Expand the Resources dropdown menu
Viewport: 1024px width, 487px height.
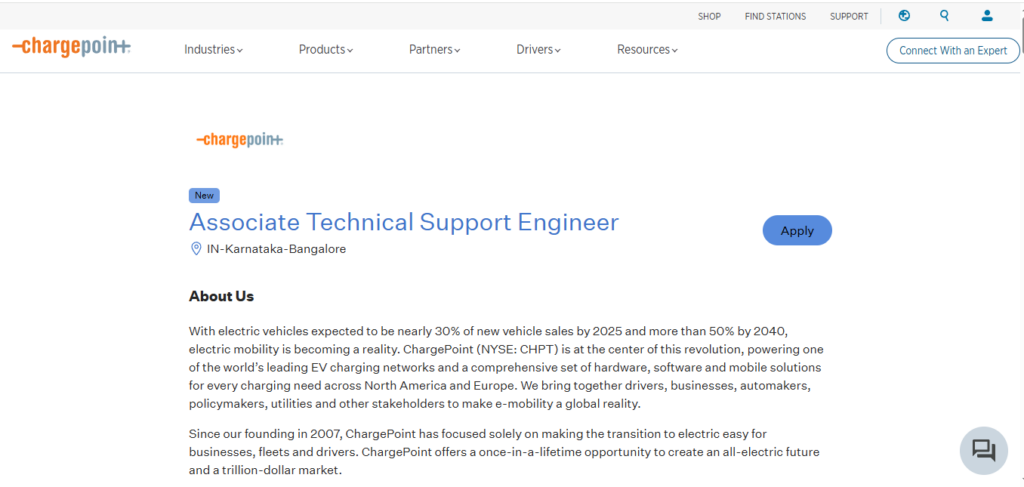coord(647,50)
